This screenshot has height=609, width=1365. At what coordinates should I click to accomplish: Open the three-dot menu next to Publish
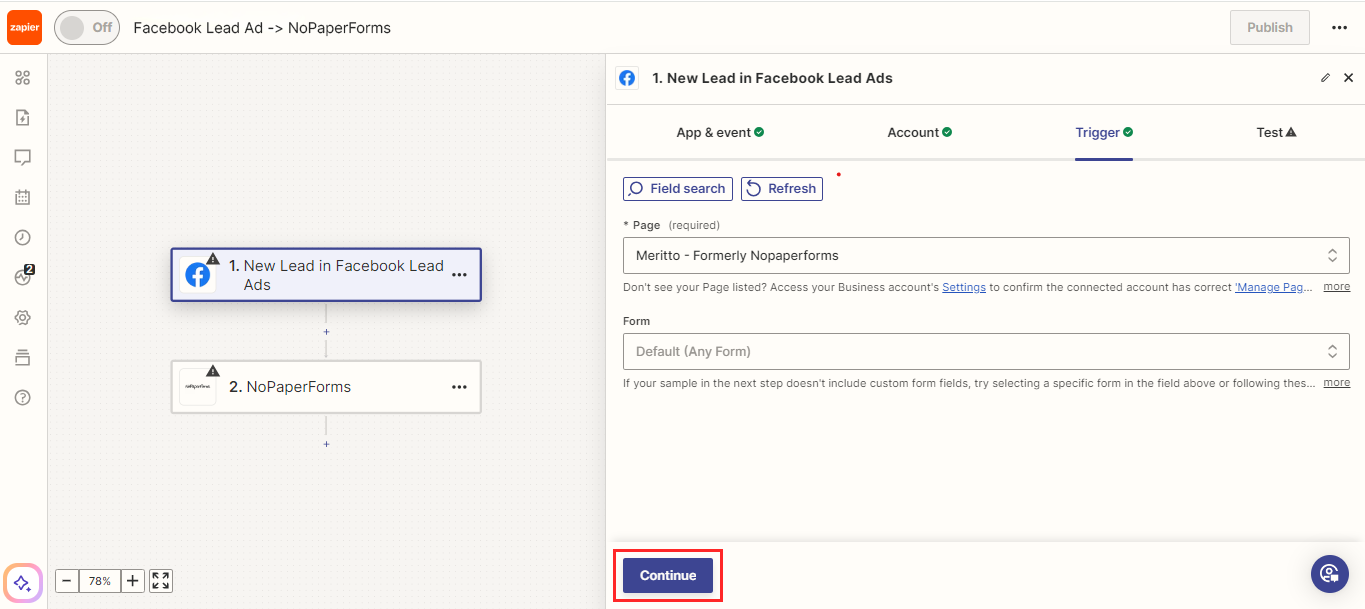pyautogui.click(x=1340, y=27)
